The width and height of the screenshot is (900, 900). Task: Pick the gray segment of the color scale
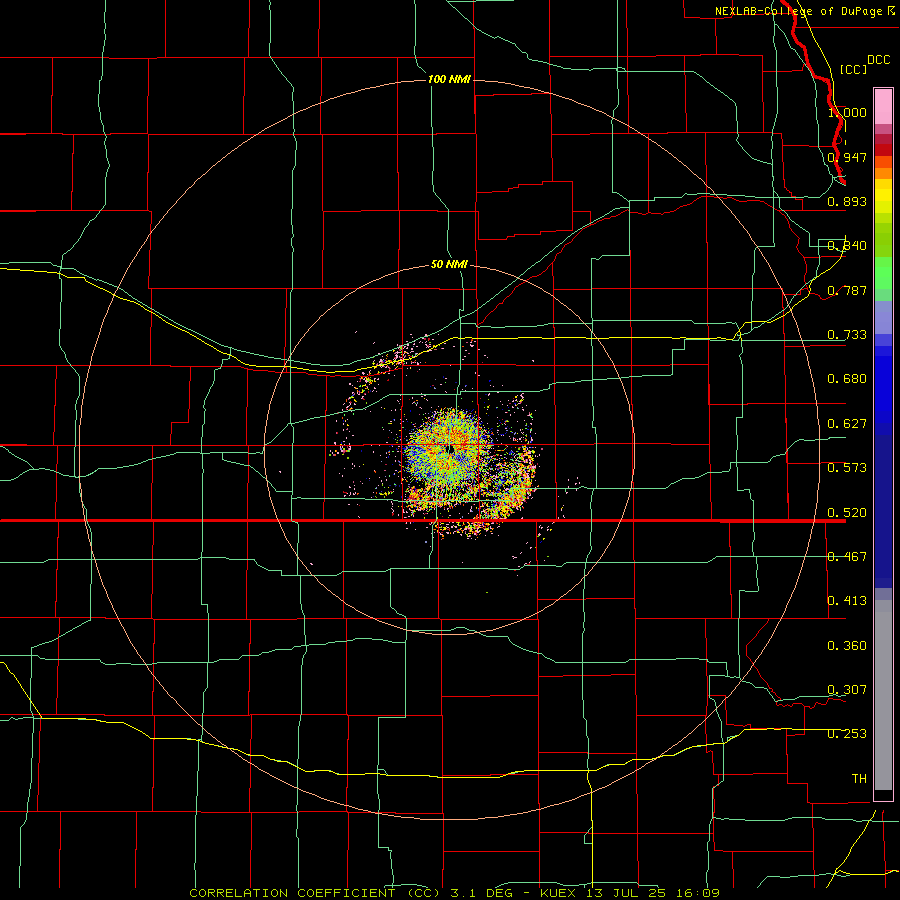coord(883,695)
